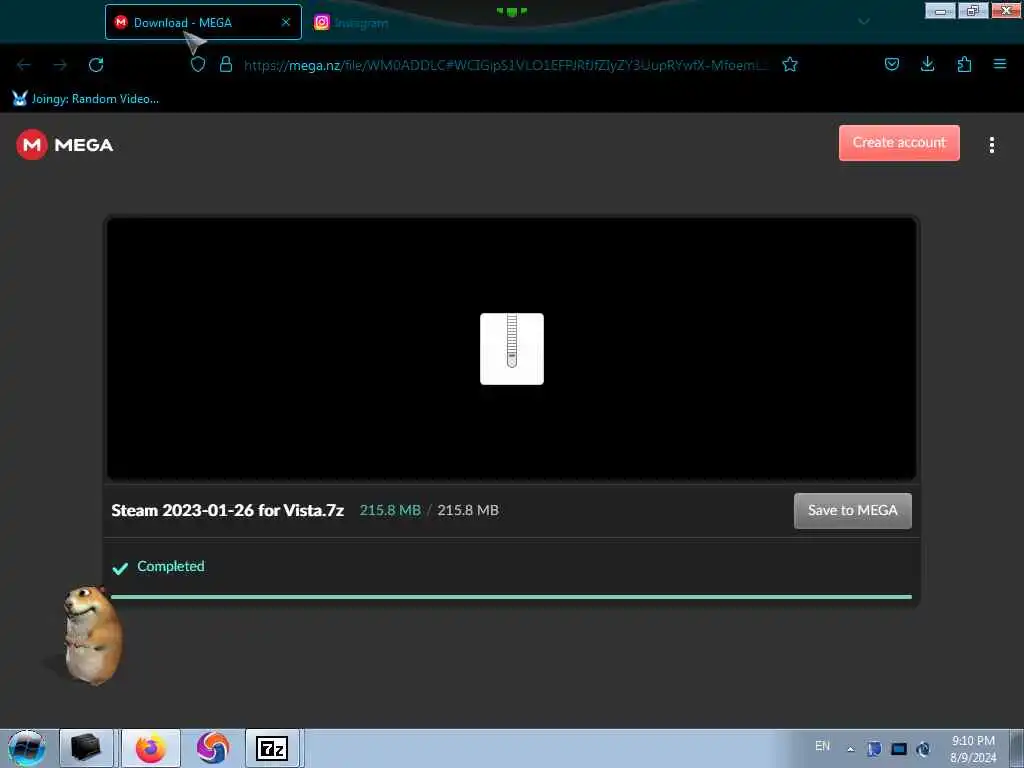The width and height of the screenshot is (1024, 768).
Task: Open 7-Zip from the taskbar
Action: pos(272,748)
